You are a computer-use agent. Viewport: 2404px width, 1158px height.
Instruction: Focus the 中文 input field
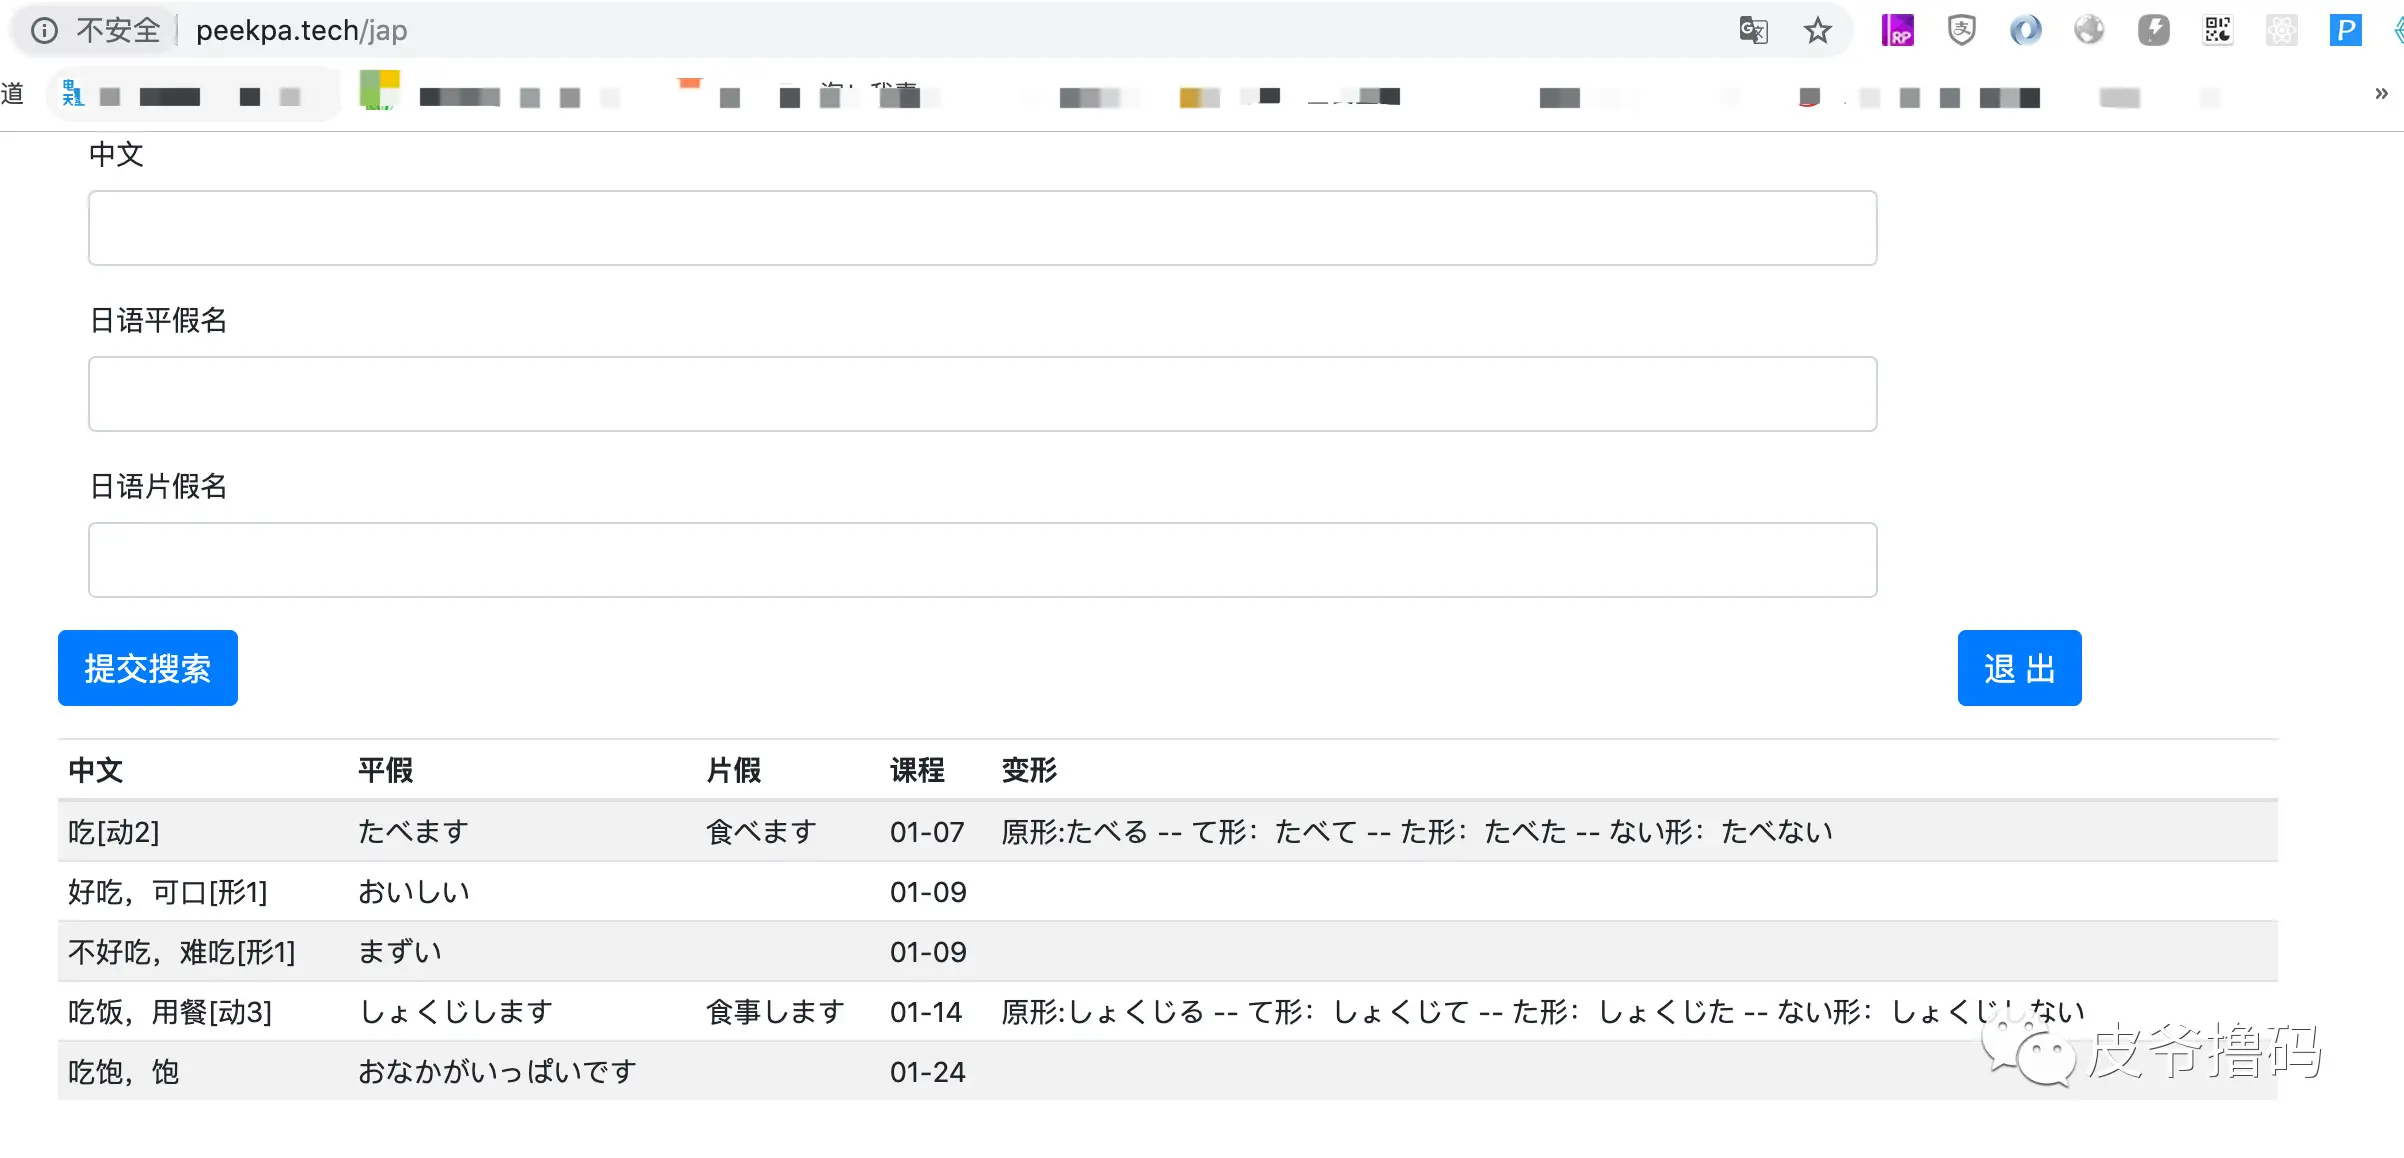tap(982, 228)
